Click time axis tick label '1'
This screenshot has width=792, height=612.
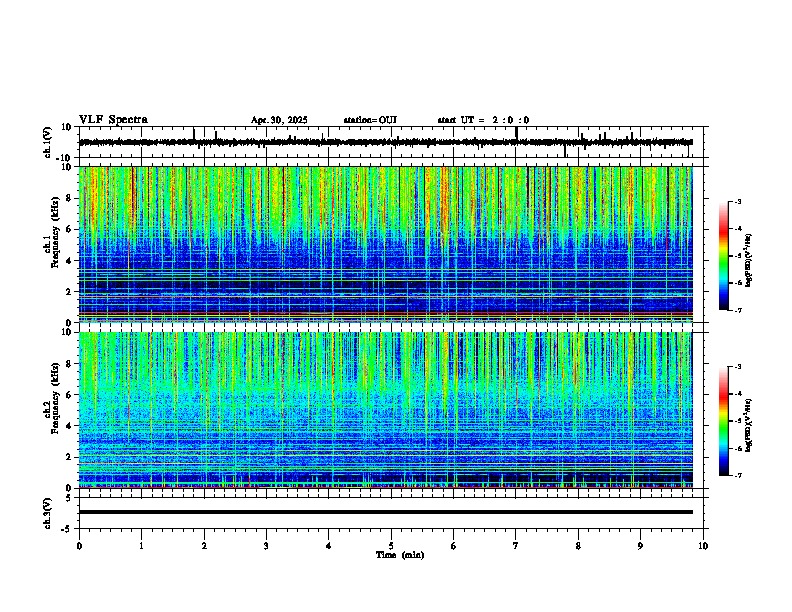141,546
